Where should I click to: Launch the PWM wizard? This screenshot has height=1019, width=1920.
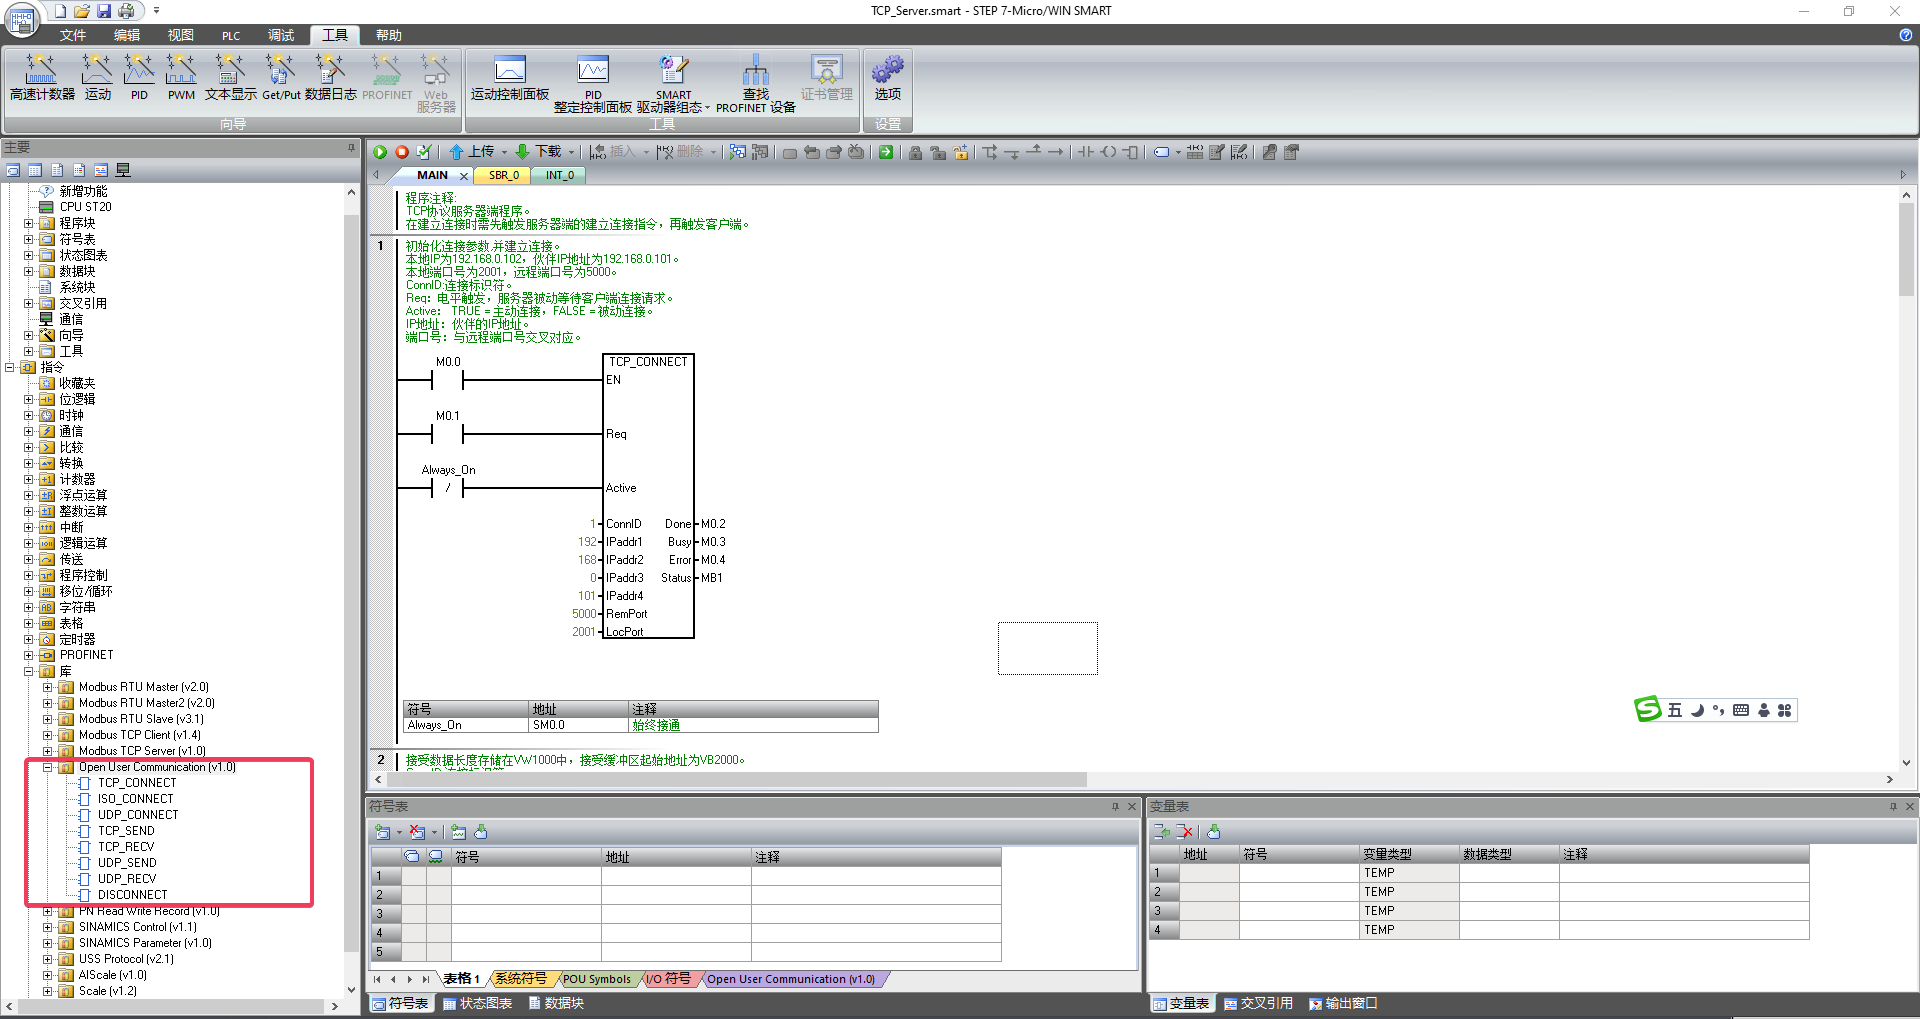(x=181, y=77)
